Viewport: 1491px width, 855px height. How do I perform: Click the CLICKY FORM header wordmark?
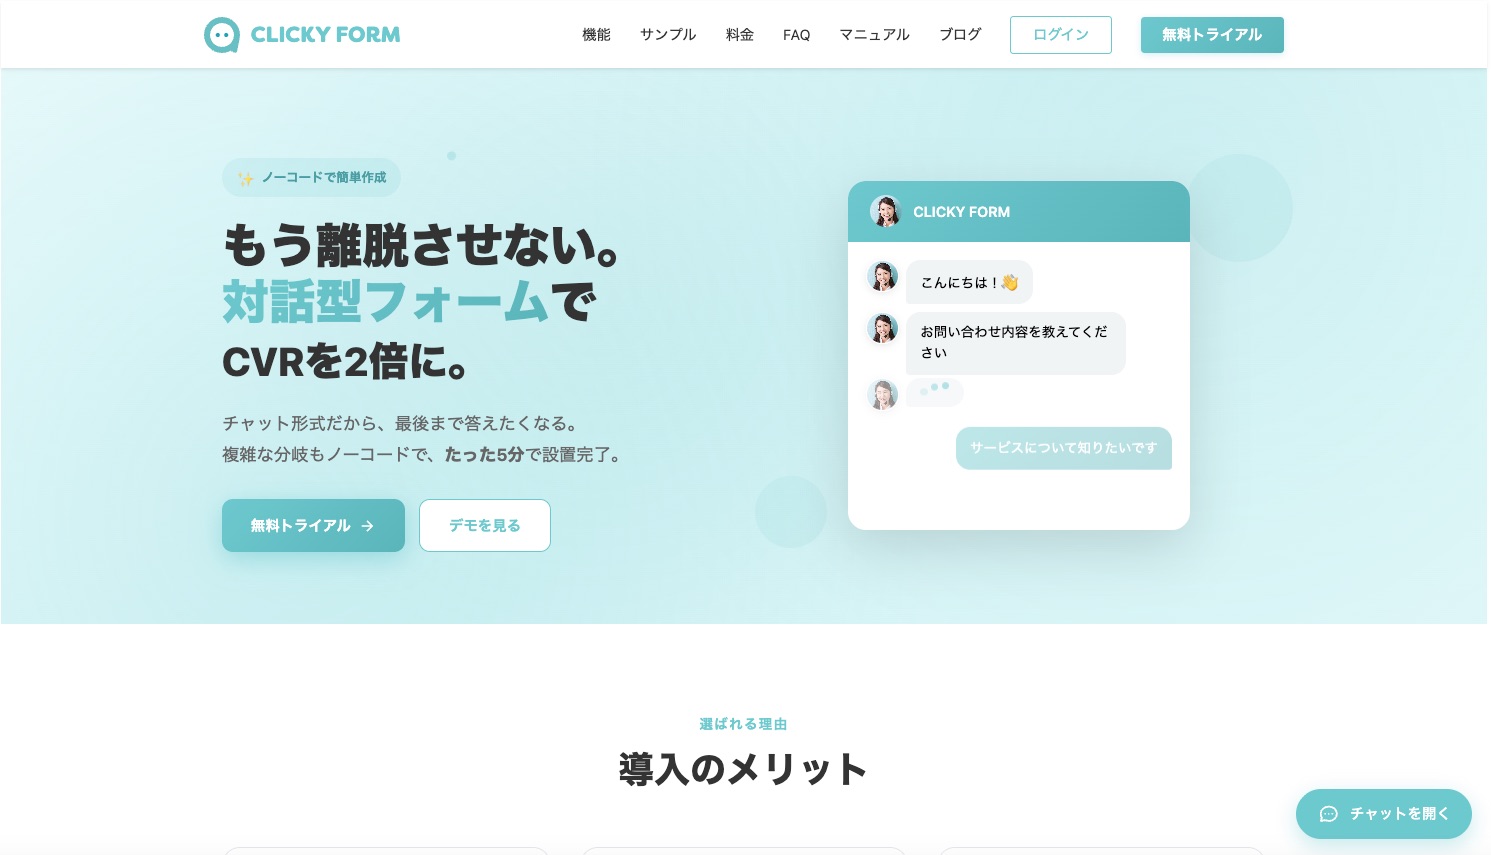tap(325, 35)
